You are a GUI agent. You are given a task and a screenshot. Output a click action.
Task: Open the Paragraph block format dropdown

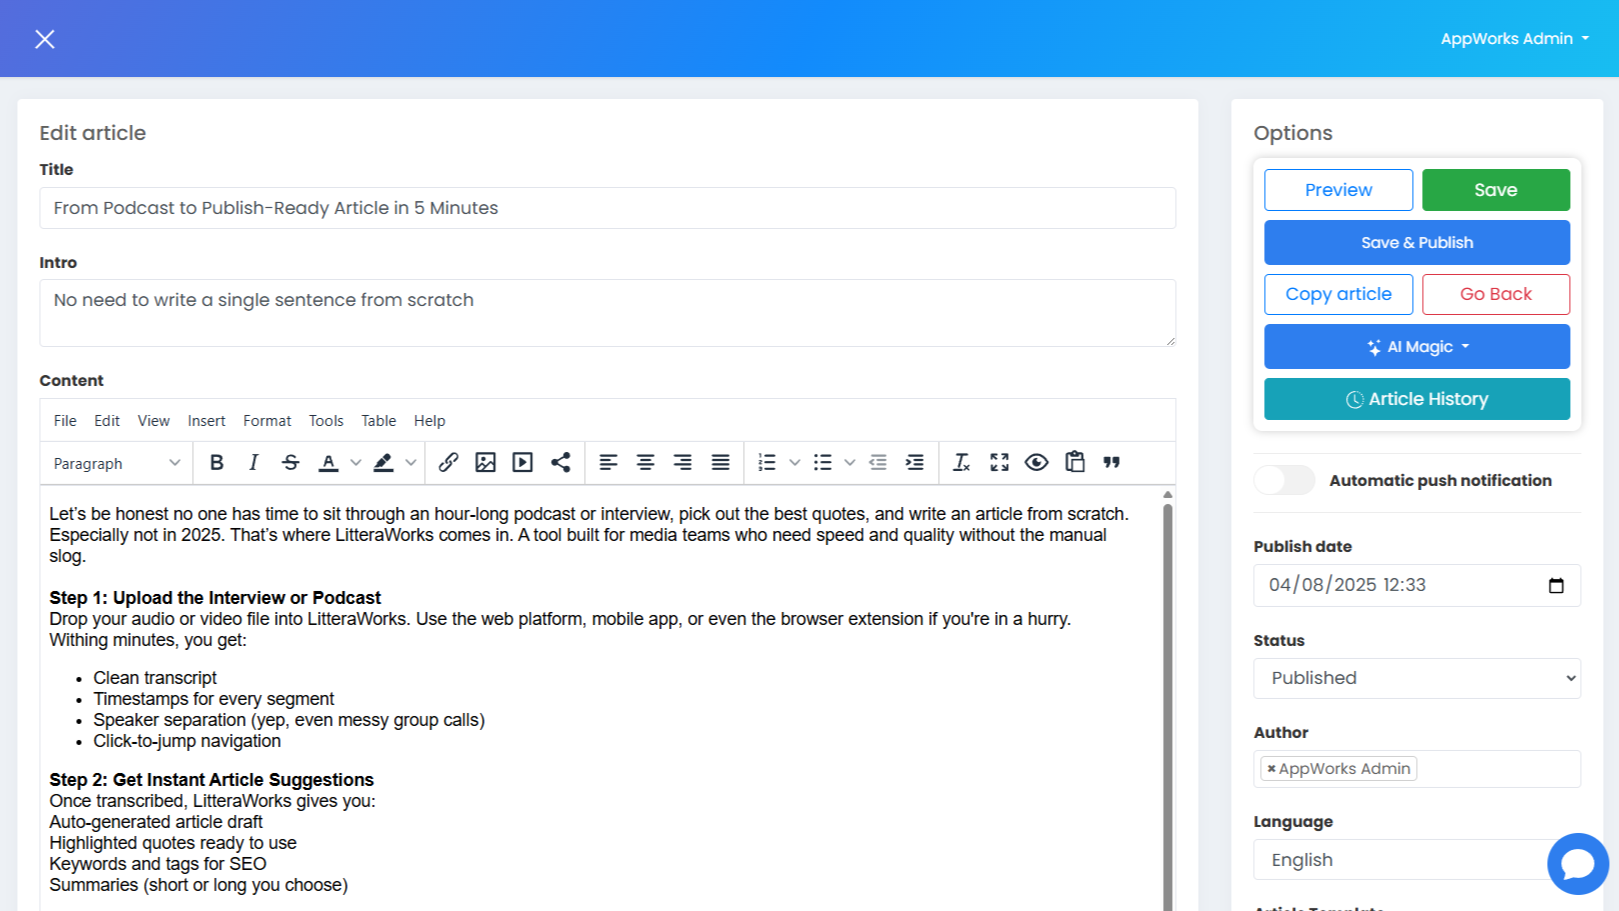[x=116, y=463]
